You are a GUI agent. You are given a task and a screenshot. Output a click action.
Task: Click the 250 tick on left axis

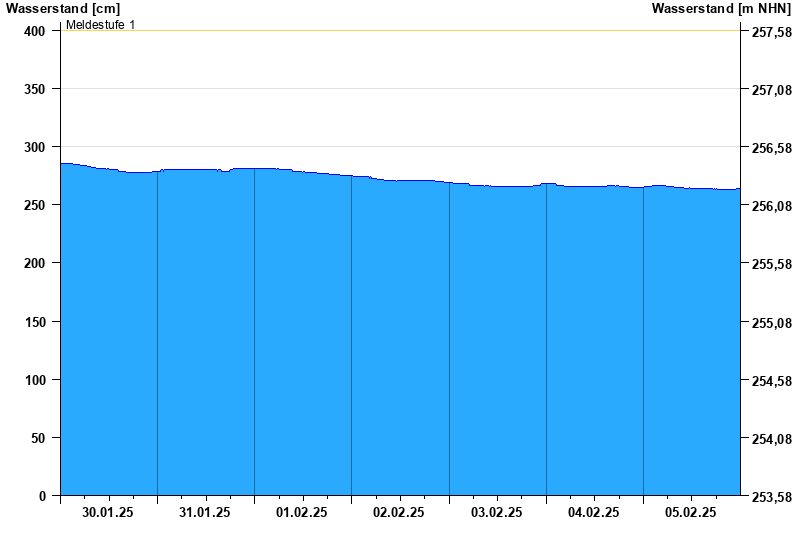(x=35, y=205)
